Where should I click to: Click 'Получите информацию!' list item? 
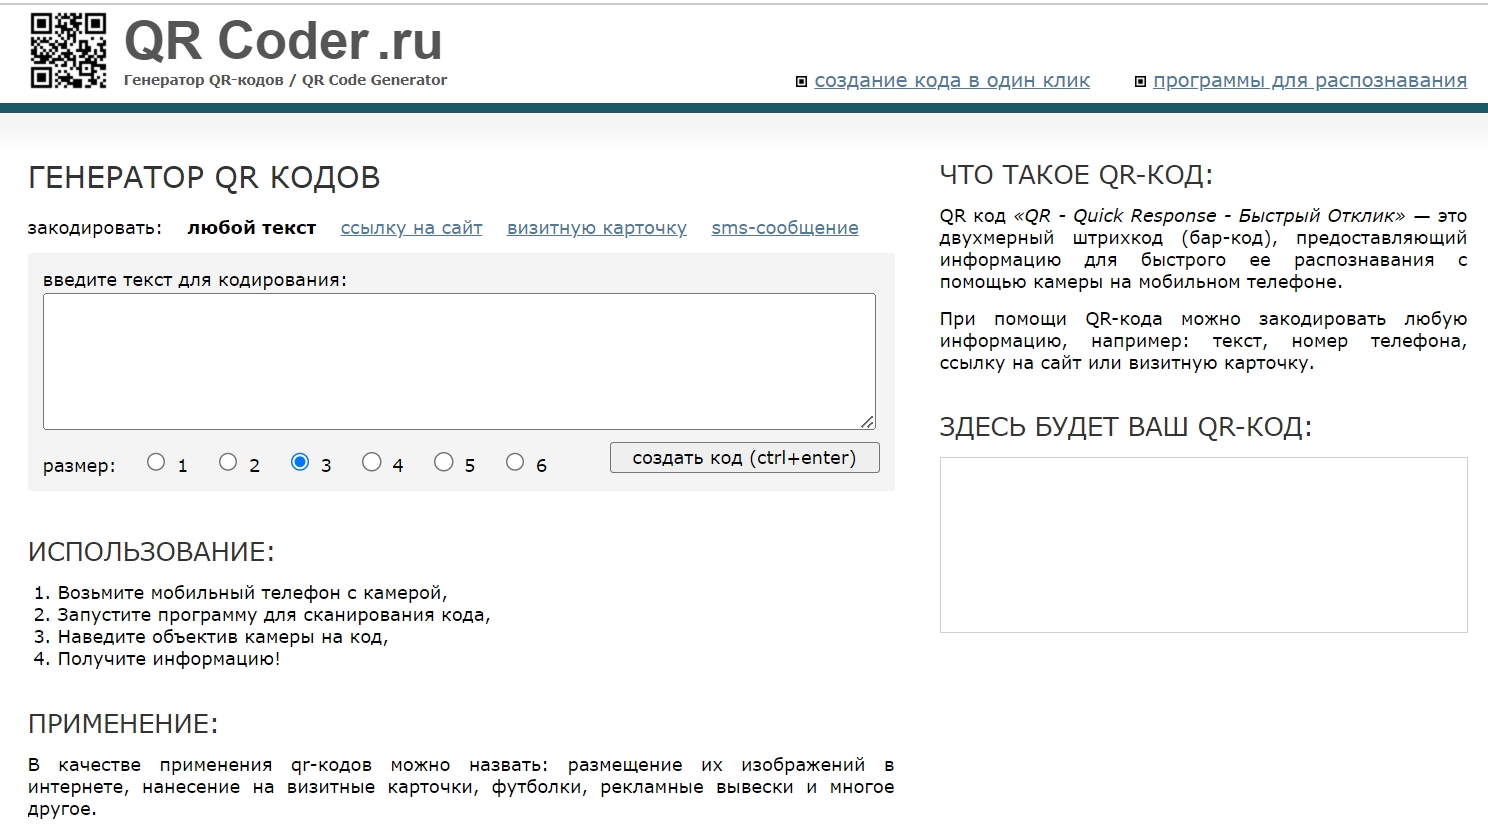coord(169,659)
